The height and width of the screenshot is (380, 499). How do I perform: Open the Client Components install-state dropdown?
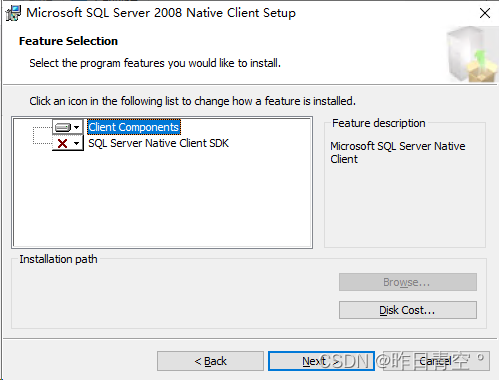[x=68, y=127]
